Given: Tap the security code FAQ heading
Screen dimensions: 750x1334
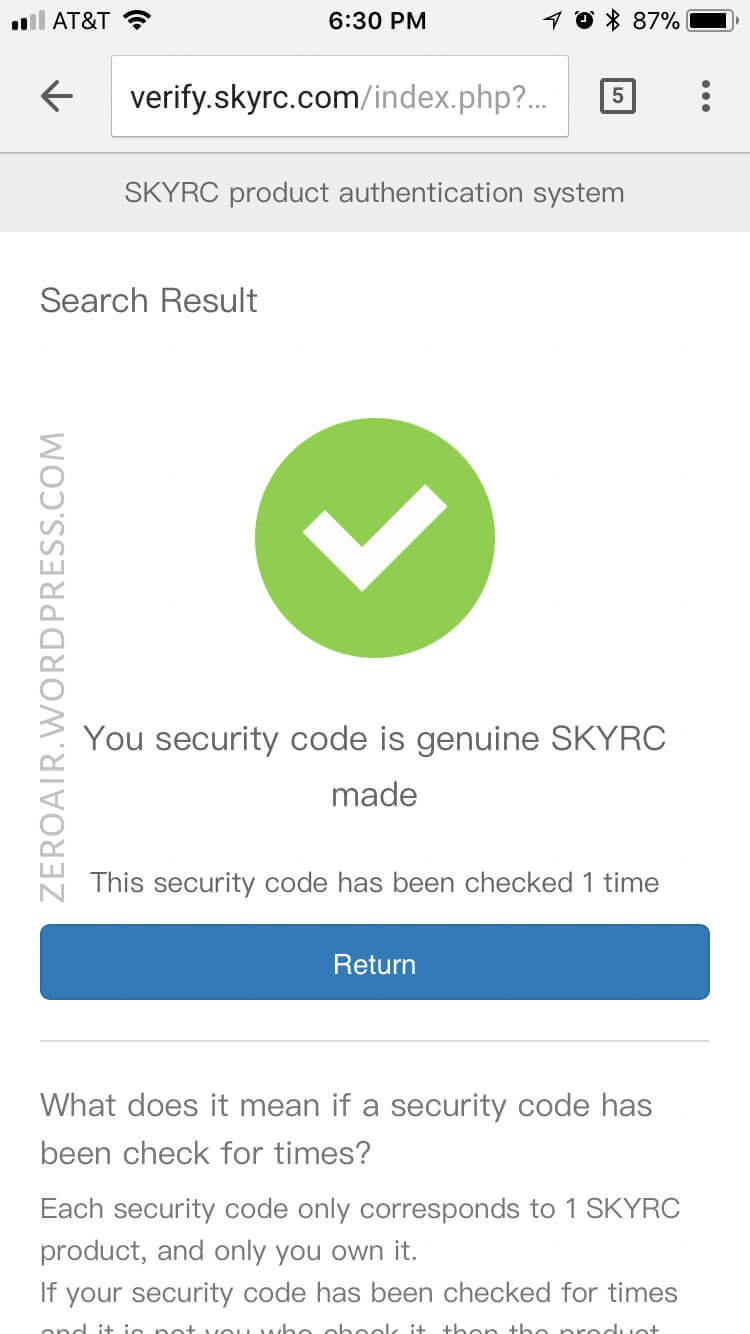Looking at the screenshot, I should 346,1129.
